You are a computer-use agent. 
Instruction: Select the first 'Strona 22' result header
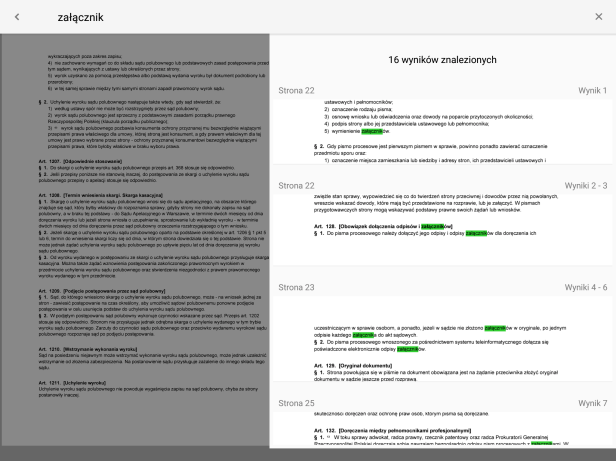296,91
